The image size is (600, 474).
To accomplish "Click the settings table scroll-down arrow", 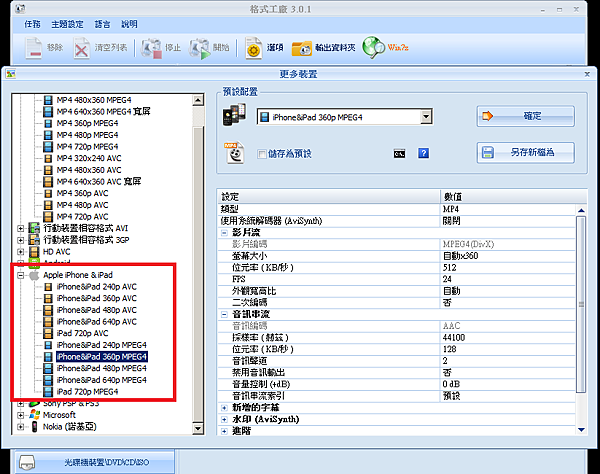I will [581, 430].
